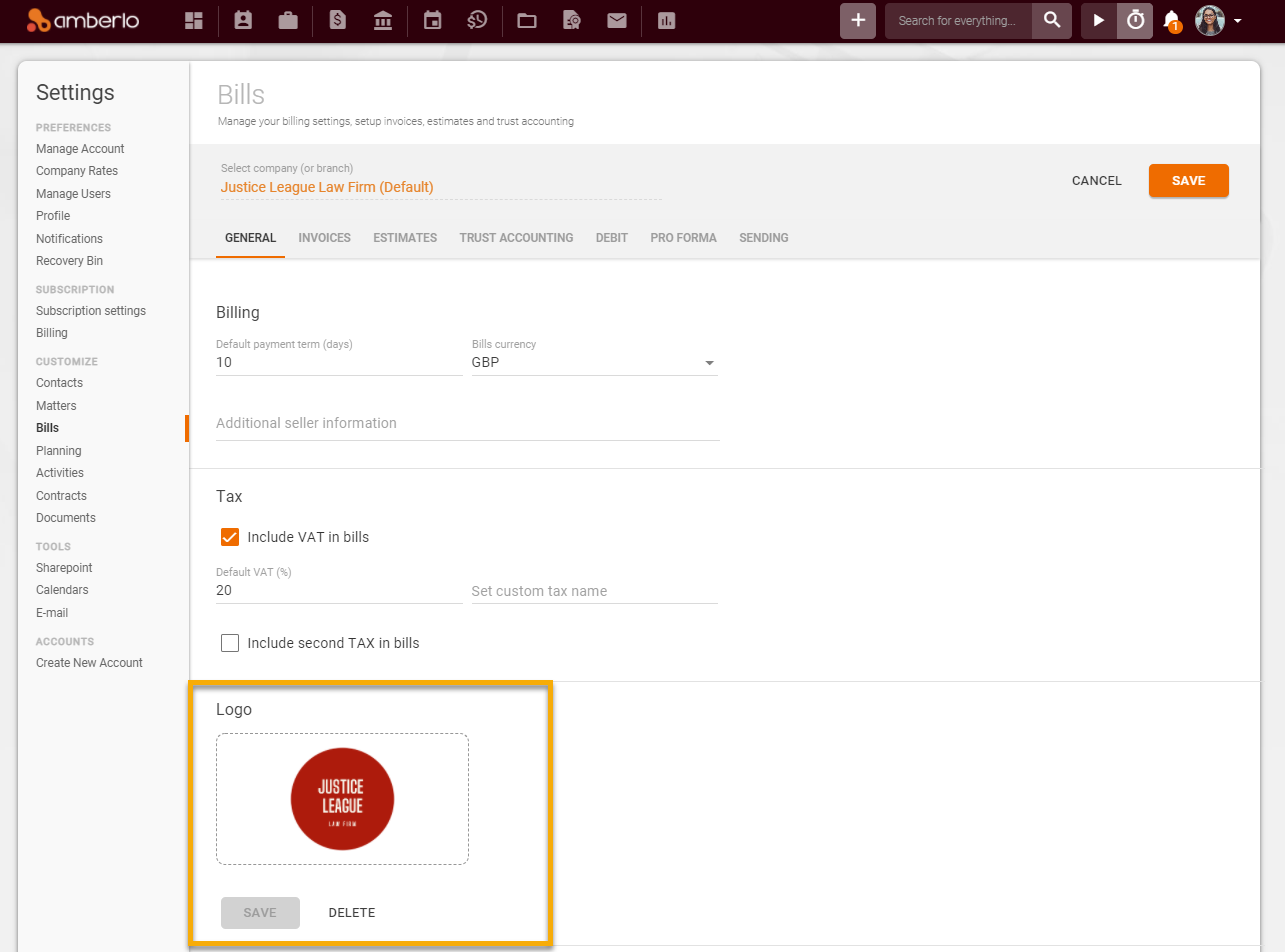Open Matters via the briefcase icon
Screen dimensions: 1285x952
pos(288,20)
